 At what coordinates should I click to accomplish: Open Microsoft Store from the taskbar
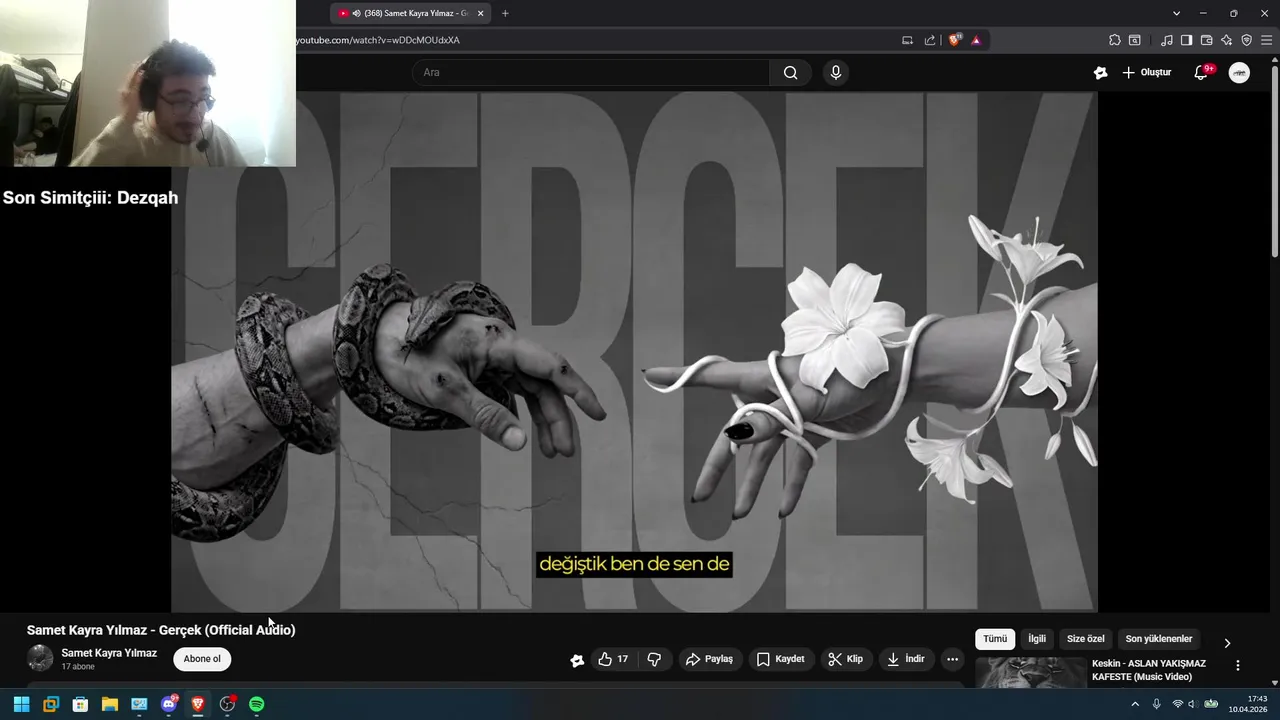80,704
